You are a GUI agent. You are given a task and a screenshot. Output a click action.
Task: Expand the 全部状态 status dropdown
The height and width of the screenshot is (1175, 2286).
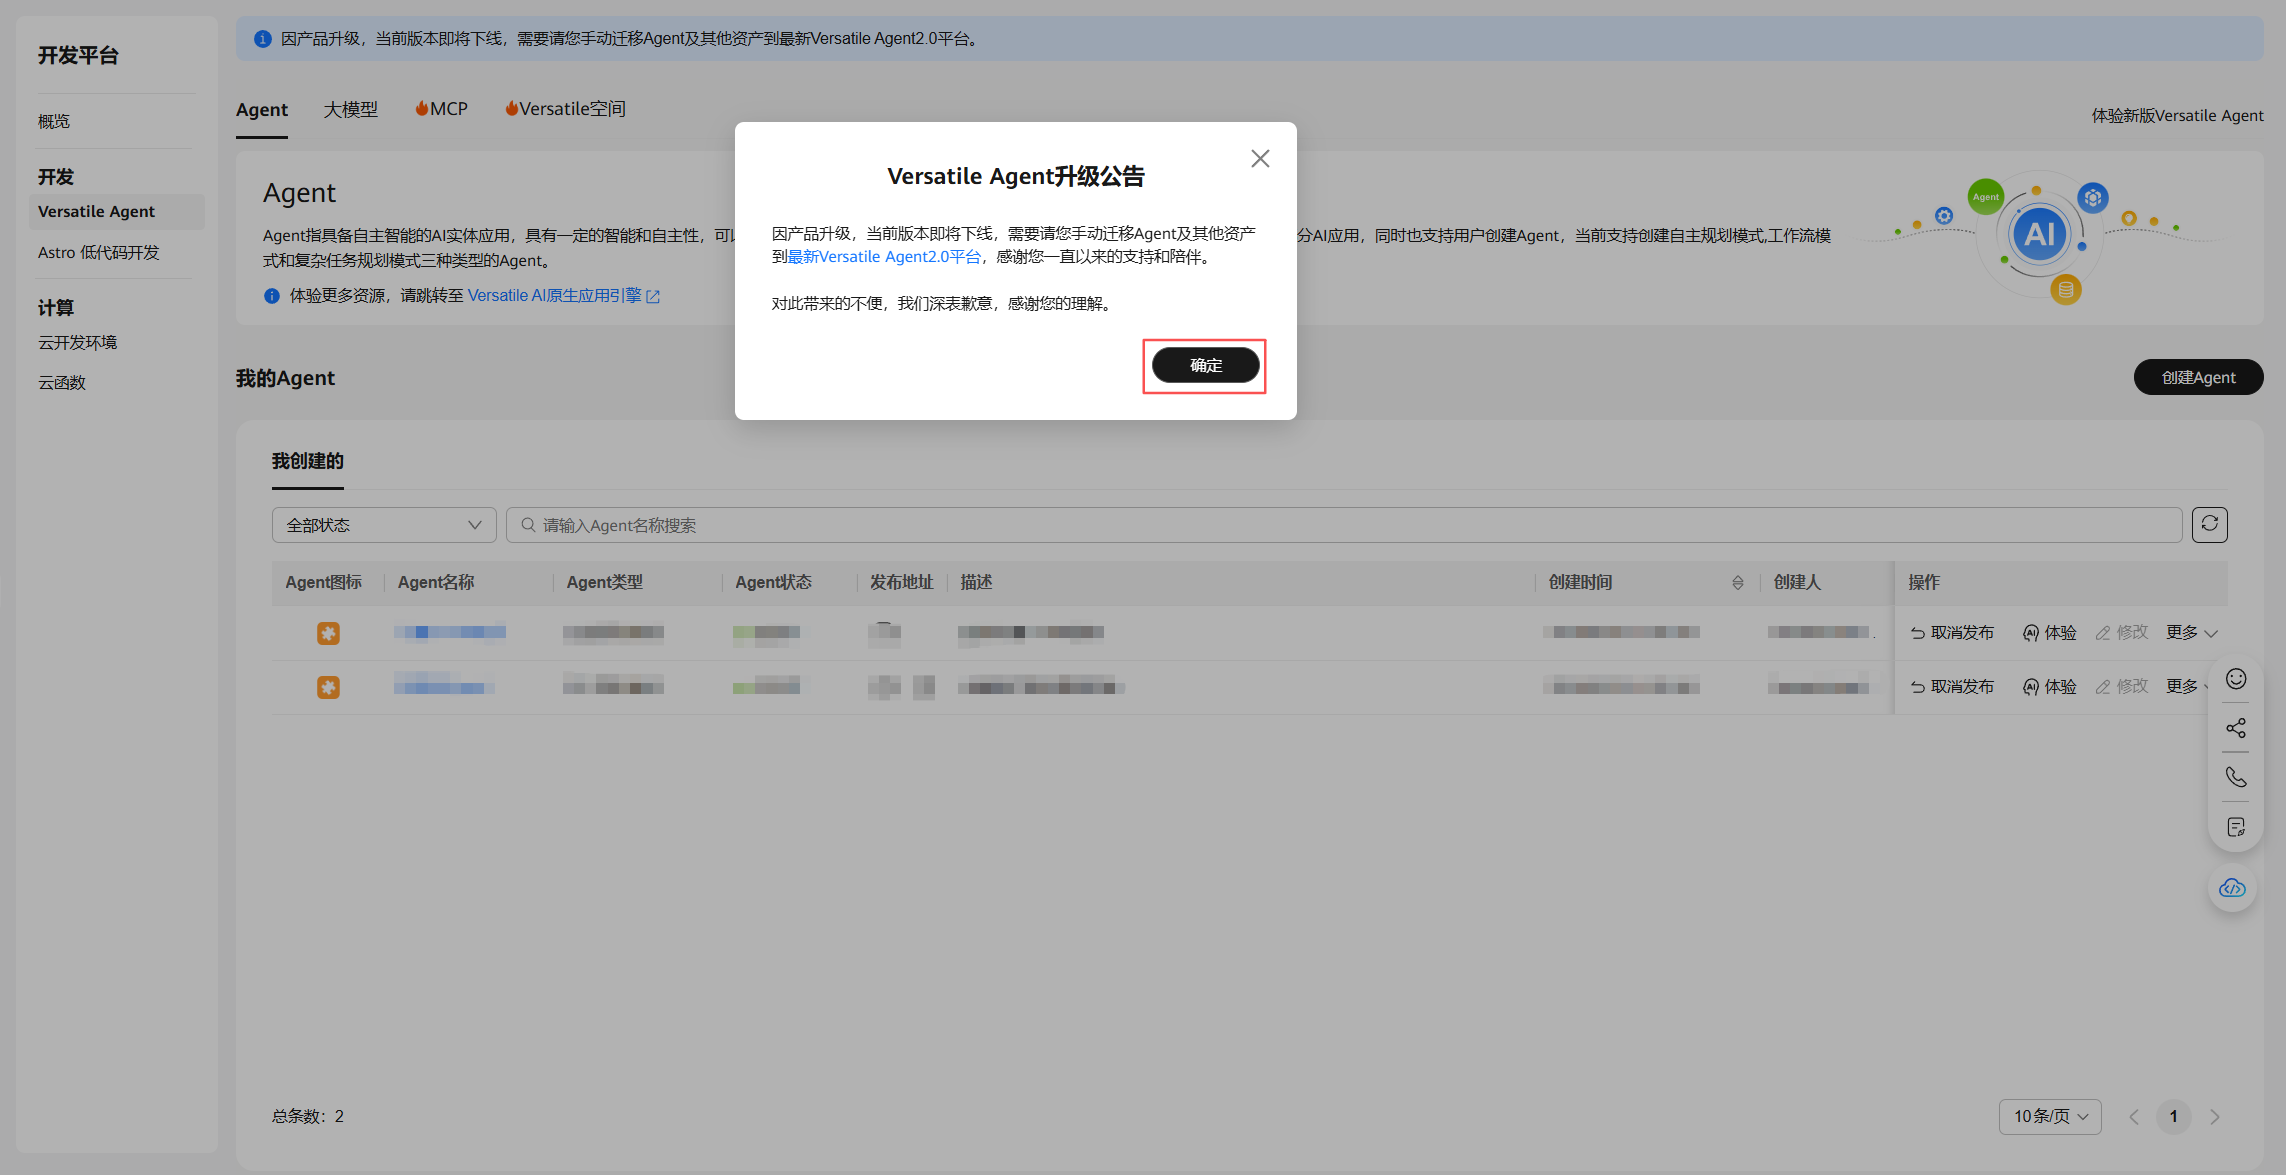click(384, 525)
